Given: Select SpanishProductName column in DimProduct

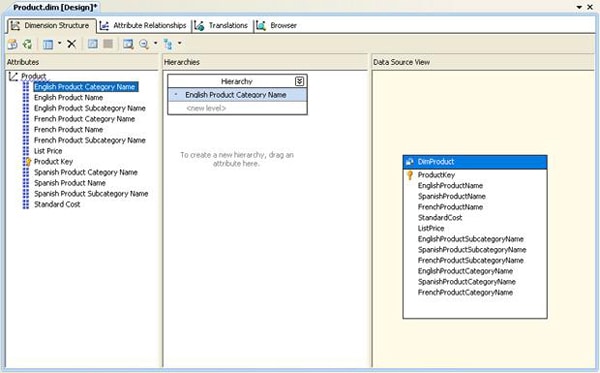Looking at the screenshot, I should (x=452, y=197).
